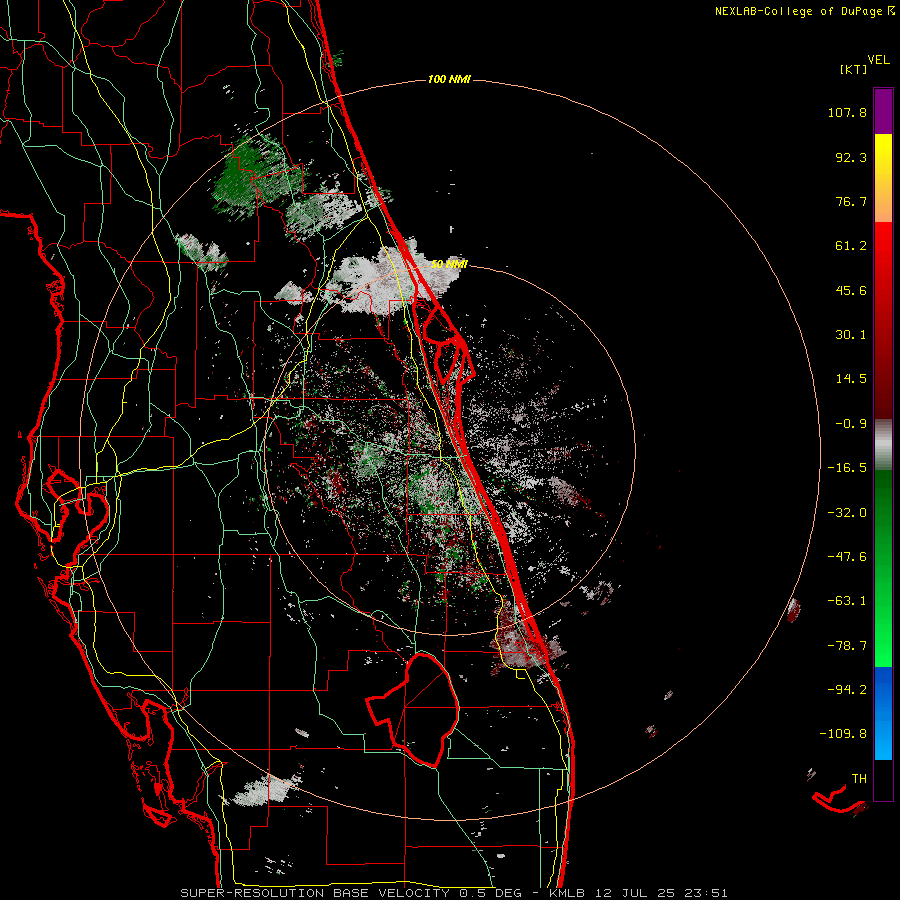Click the -47.6 velocity scale value
This screenshot has height=900, width=900.
(x=847, y=557)
